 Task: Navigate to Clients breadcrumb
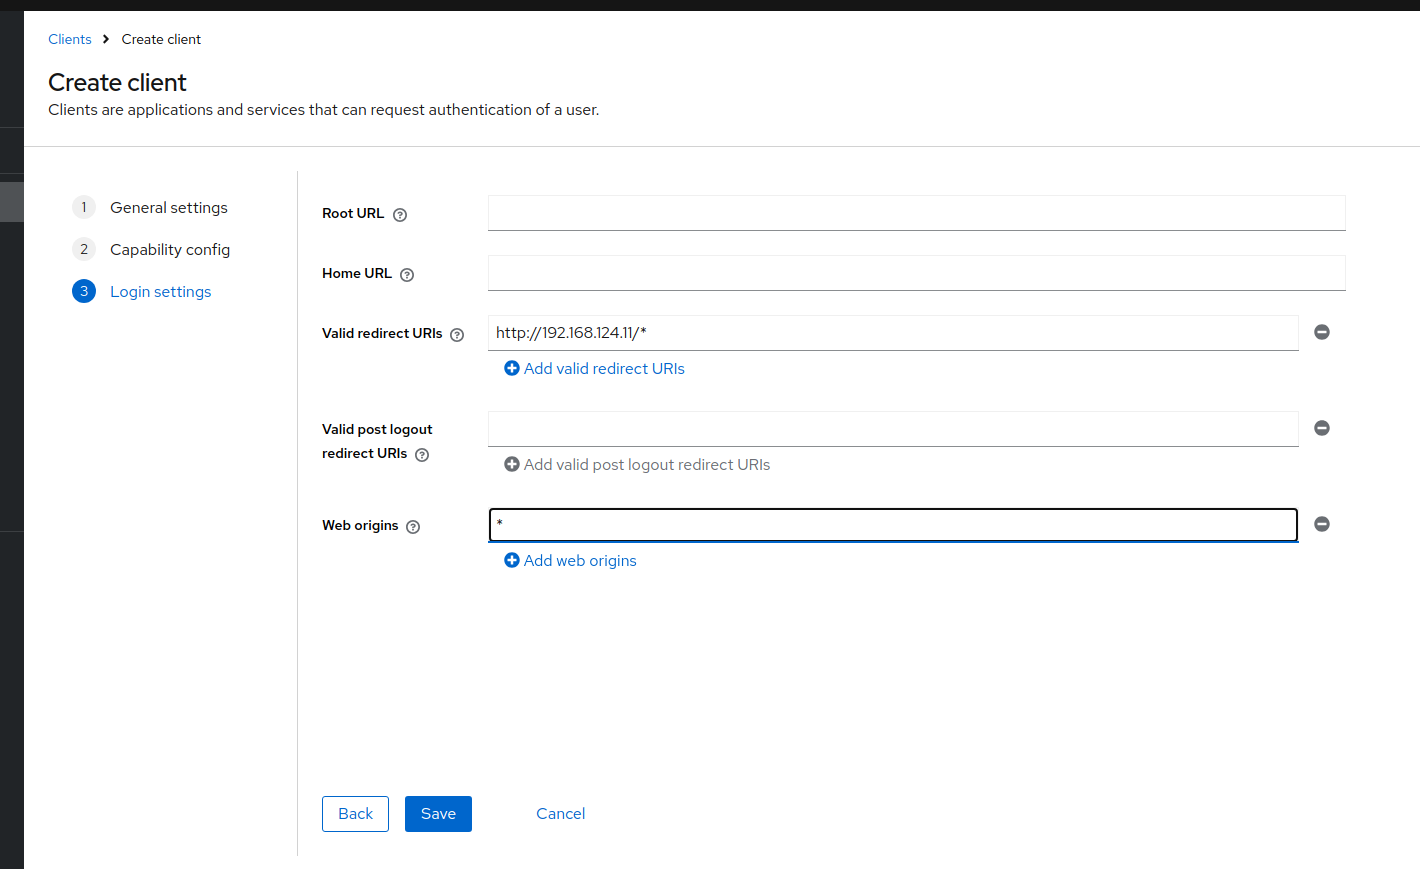[x=70, y=40]
